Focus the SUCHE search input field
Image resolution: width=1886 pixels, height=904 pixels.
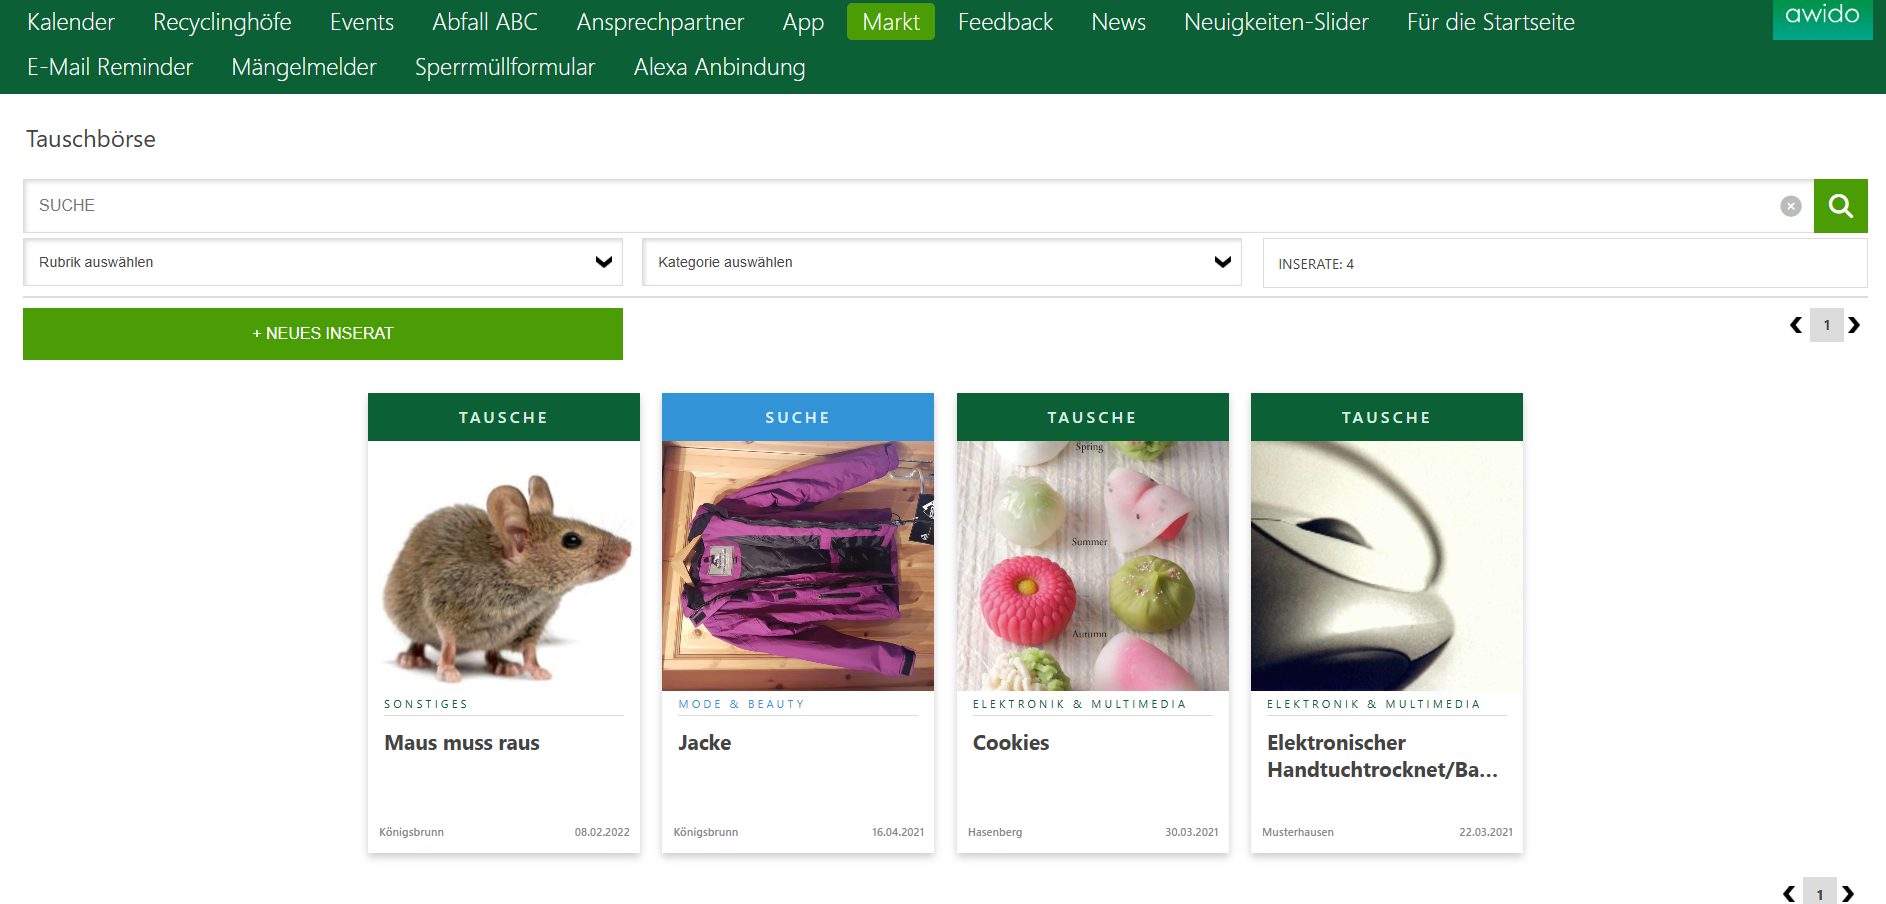point(900,206)
